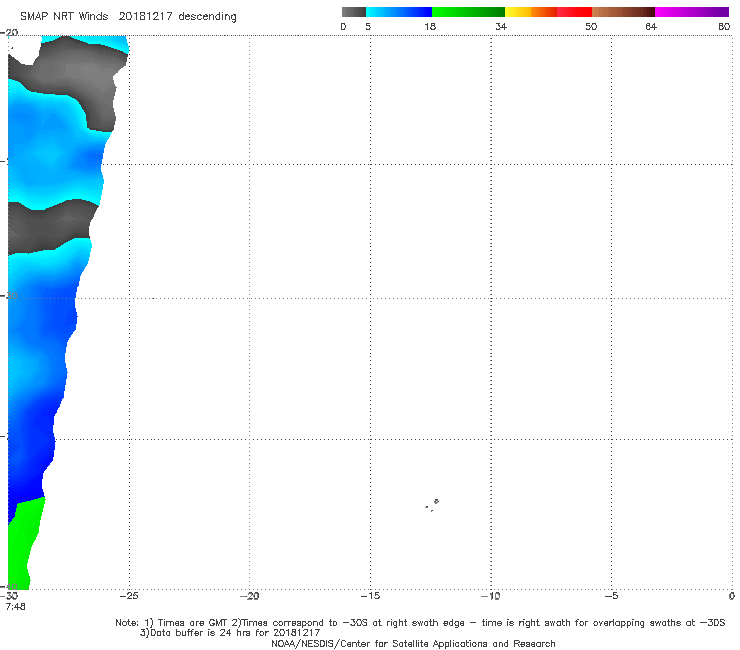Click the bright green wind region
Viewport: 740px width, 650px height.
(24, 543)
